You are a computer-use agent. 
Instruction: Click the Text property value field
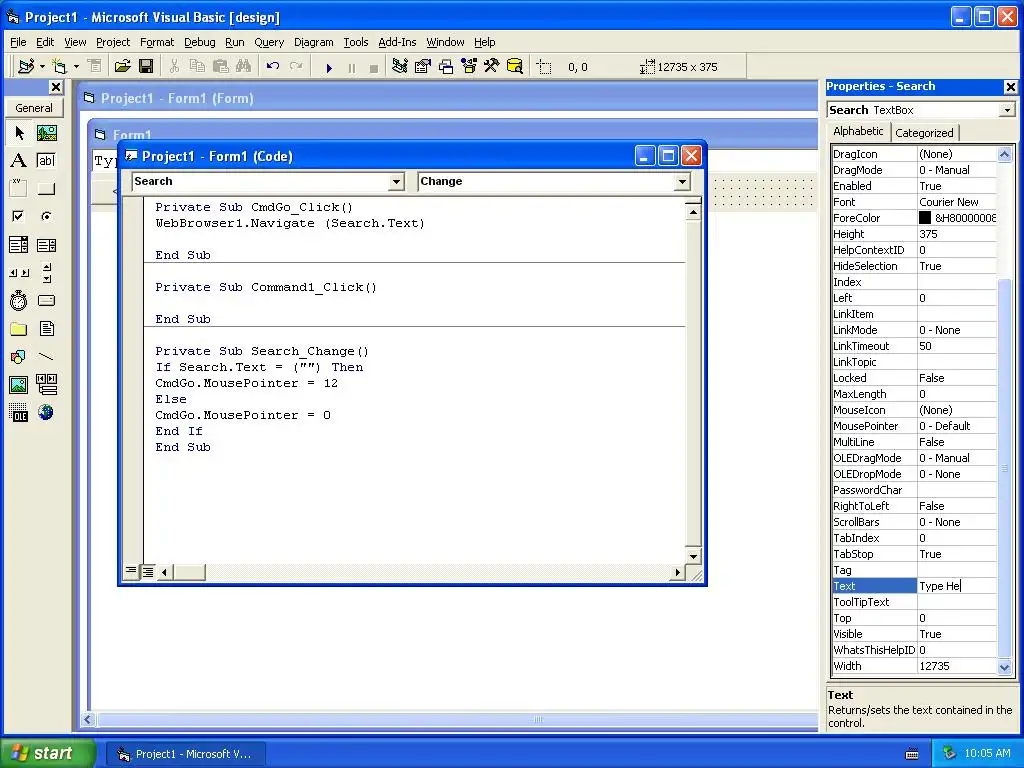(957, 586)
